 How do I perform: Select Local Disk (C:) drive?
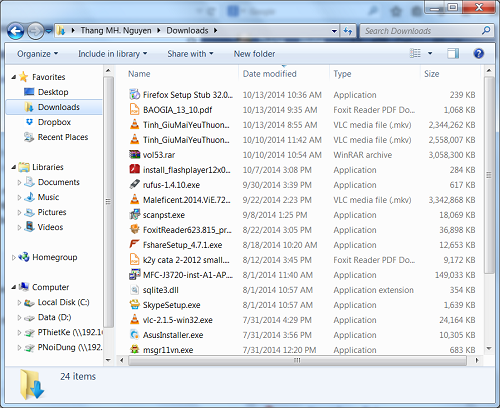pos(63,302)
